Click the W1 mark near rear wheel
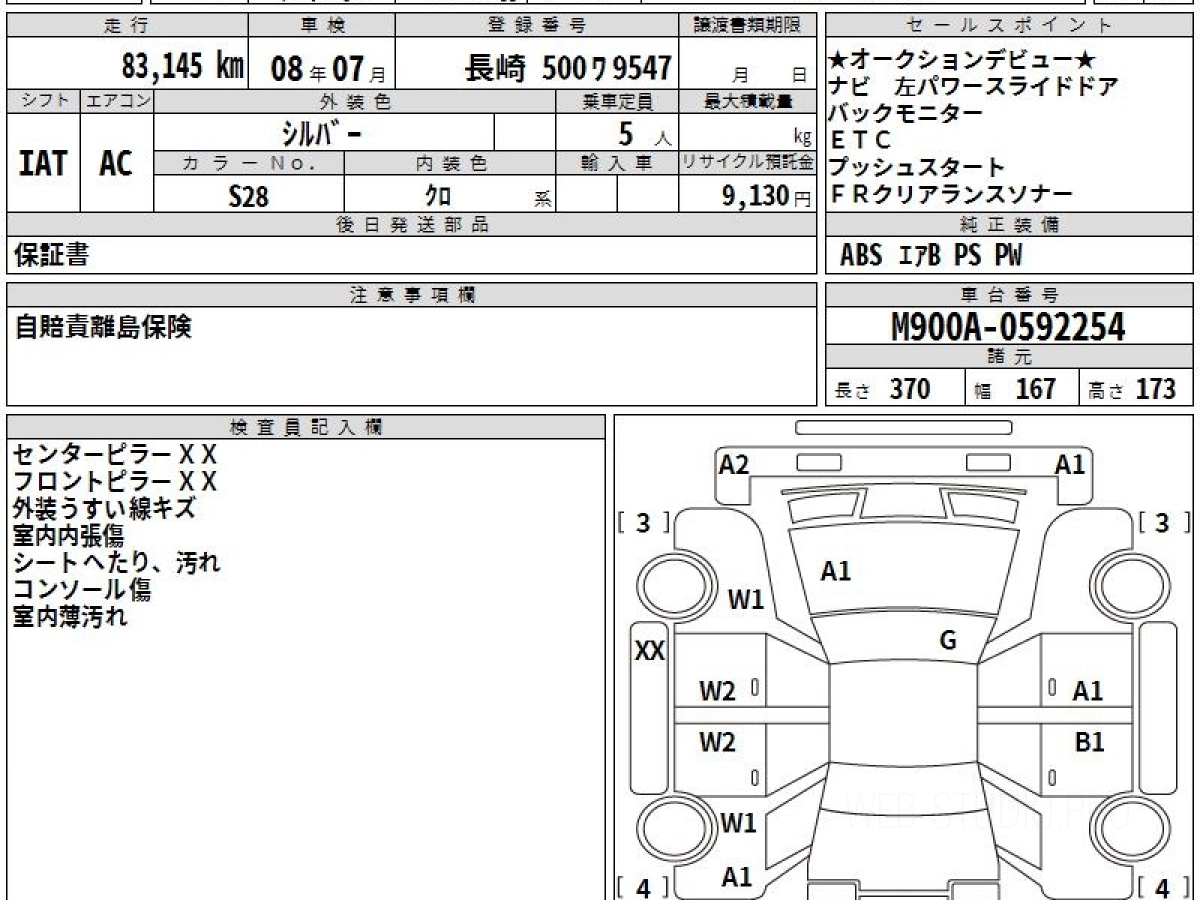1200x900 pixels. tap(739, 823)
